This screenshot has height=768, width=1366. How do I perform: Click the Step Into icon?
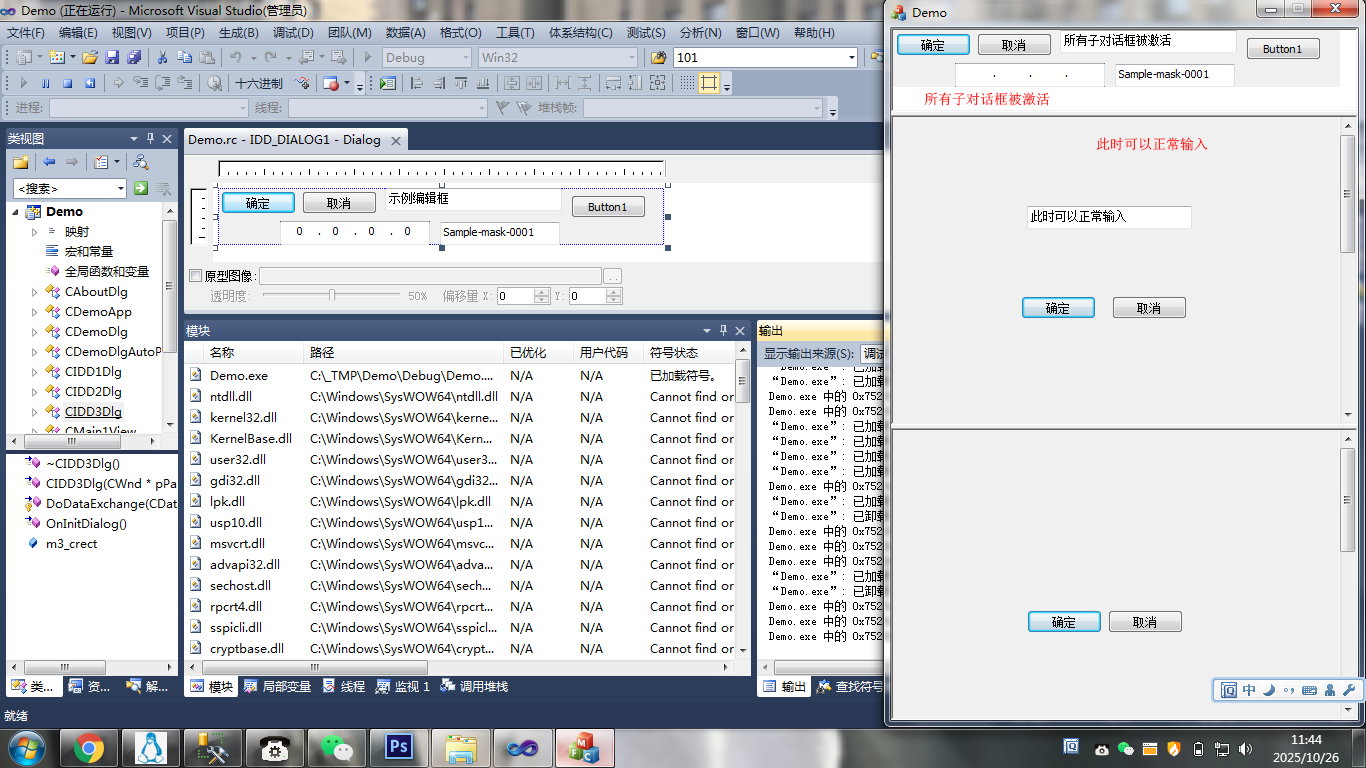click(x=140, y=83)
